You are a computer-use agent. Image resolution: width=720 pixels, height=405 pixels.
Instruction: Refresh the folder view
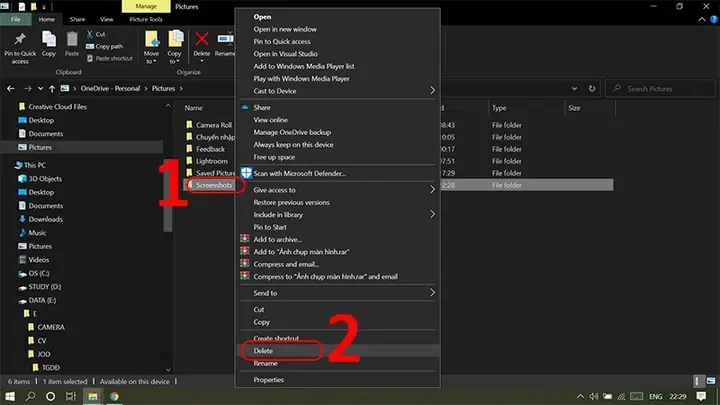[592, 89]
